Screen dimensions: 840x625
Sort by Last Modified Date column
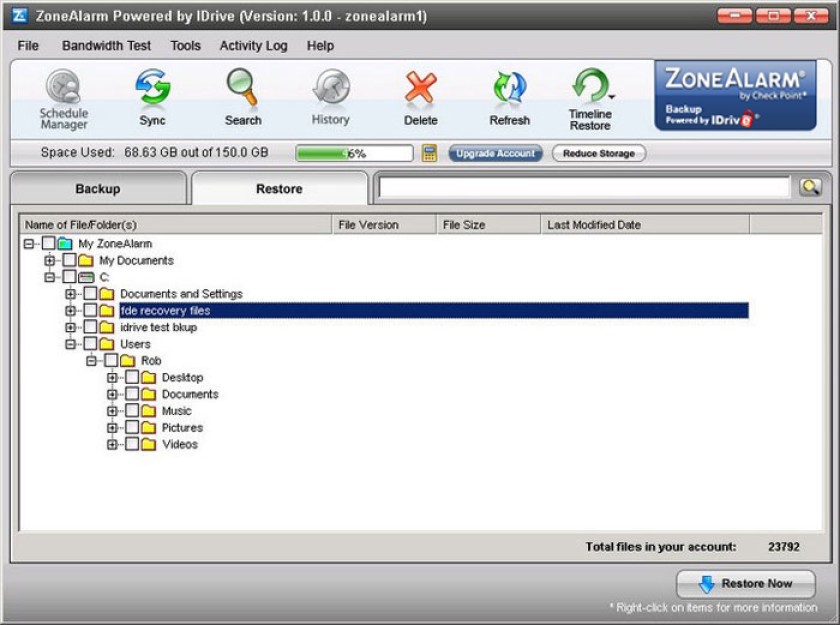645,225
